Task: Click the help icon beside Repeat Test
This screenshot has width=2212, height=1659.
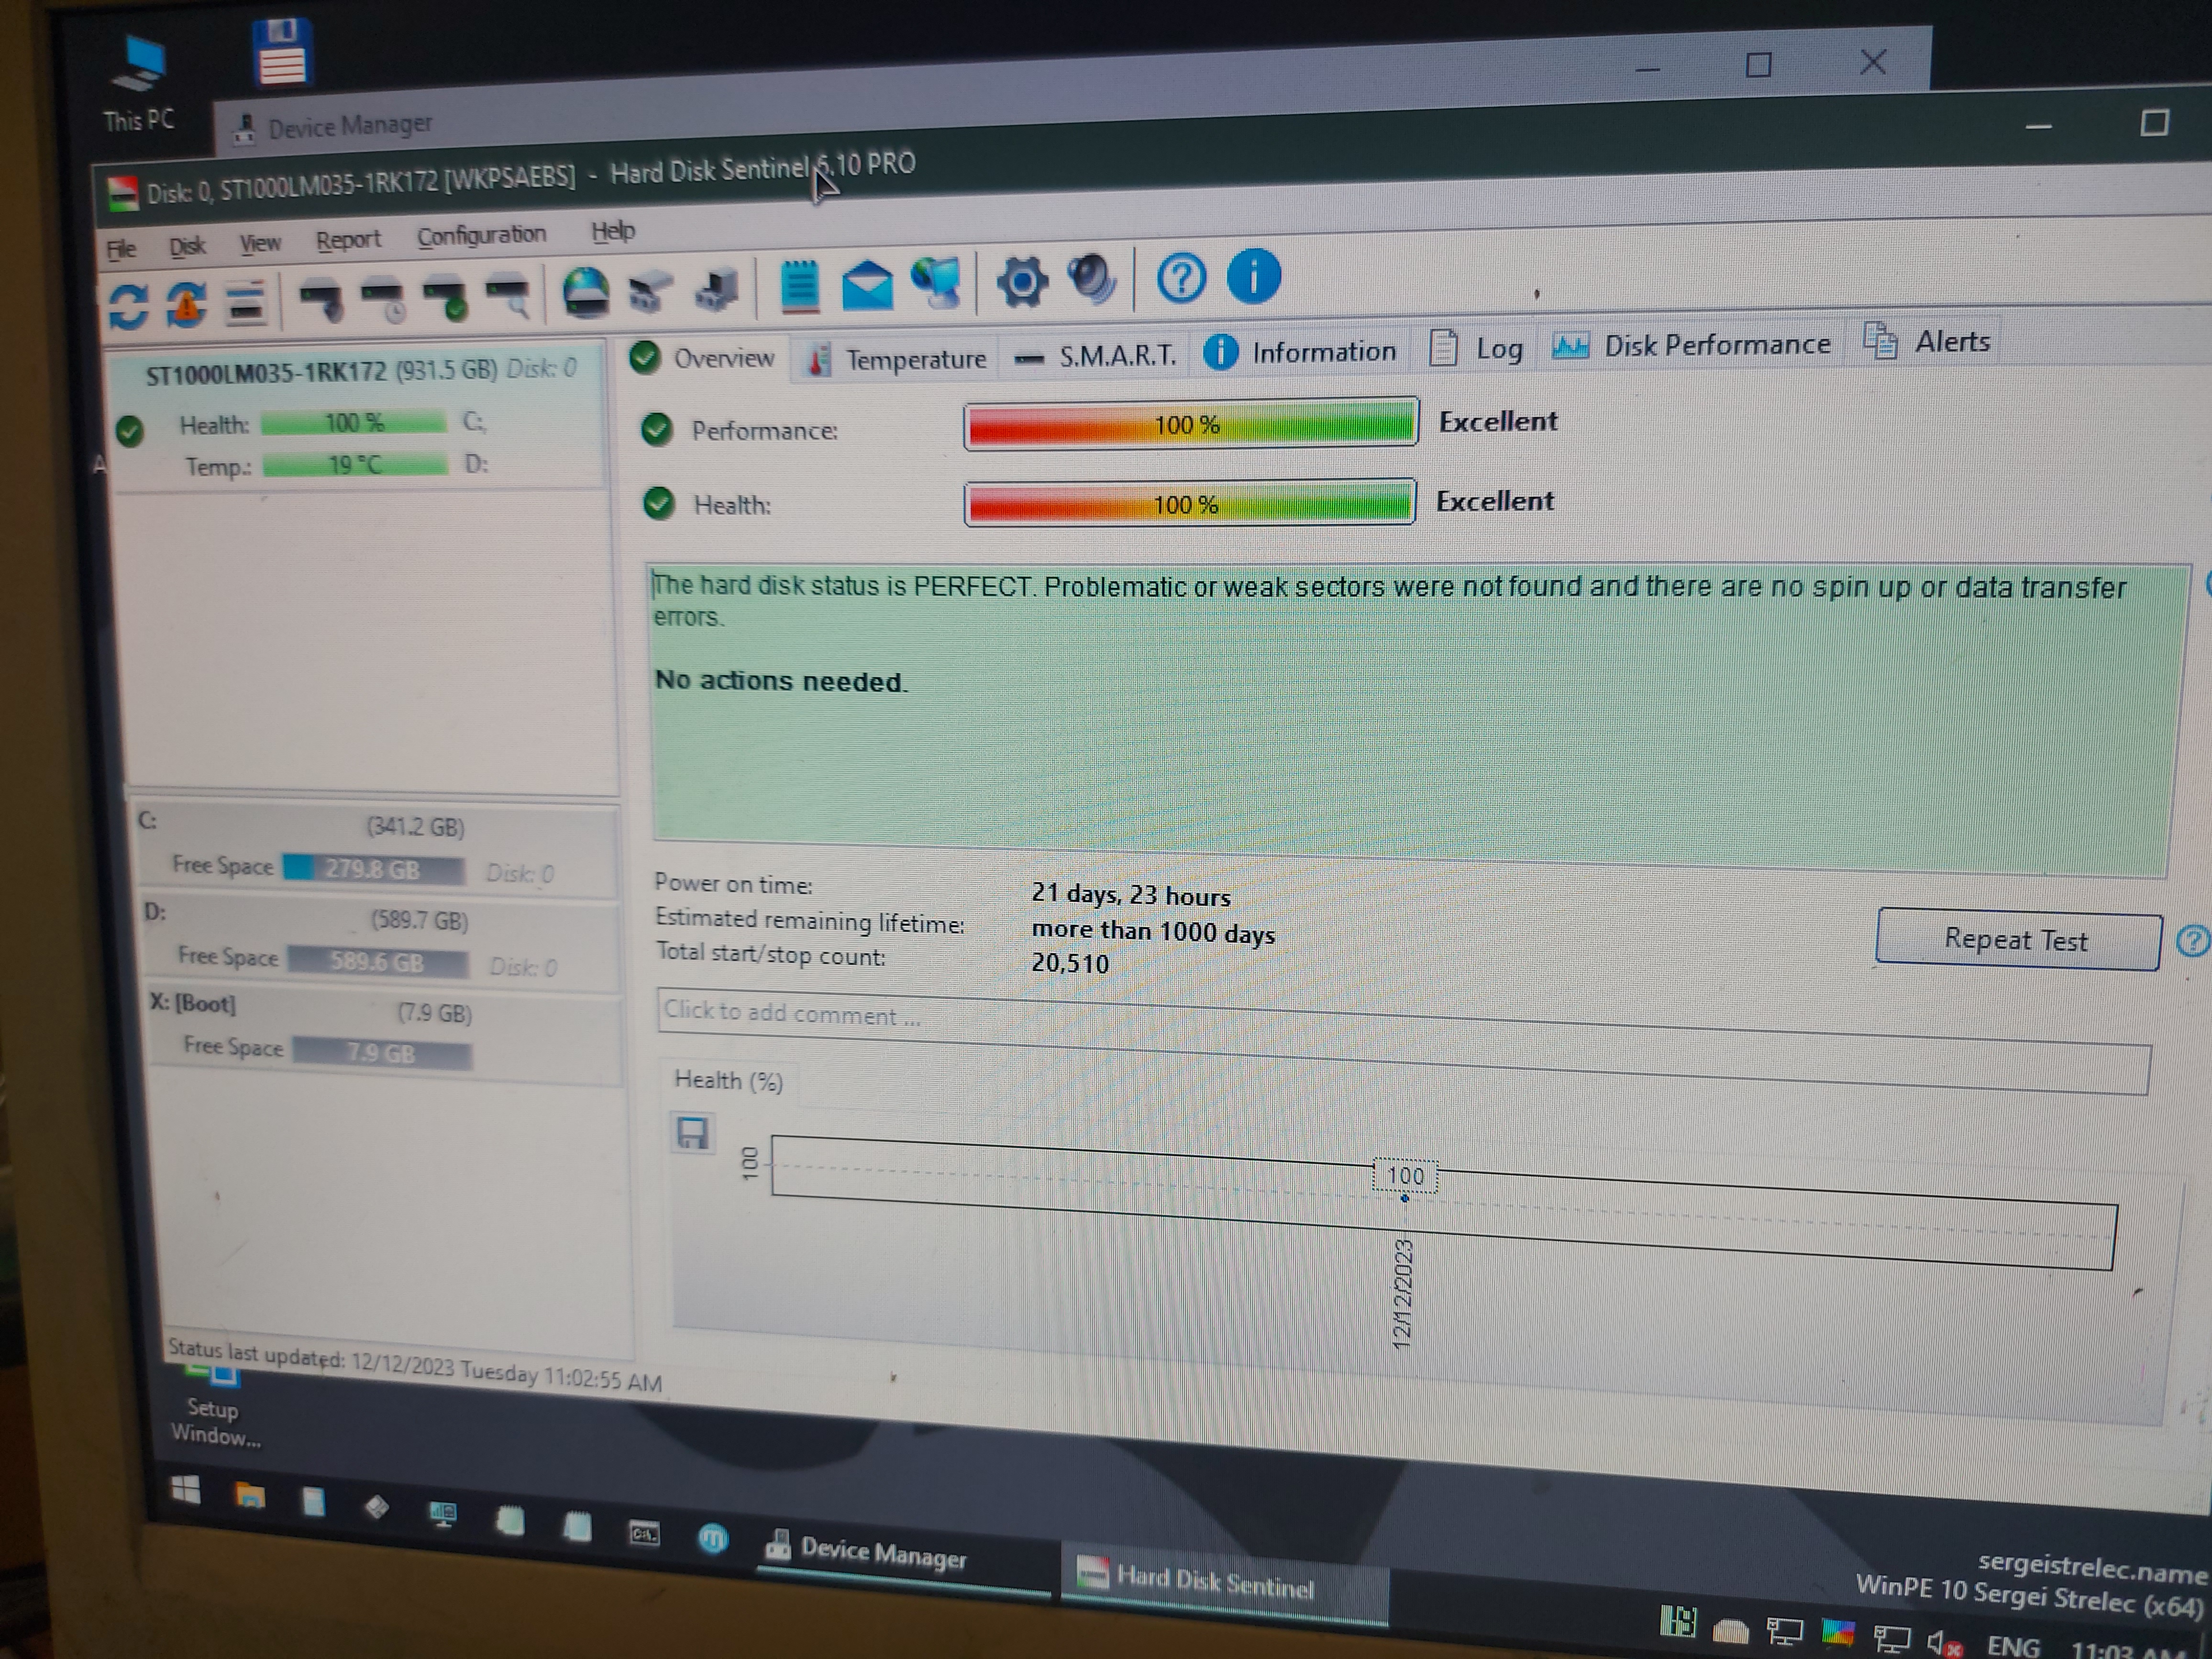Action: (x=2192, y=941)
